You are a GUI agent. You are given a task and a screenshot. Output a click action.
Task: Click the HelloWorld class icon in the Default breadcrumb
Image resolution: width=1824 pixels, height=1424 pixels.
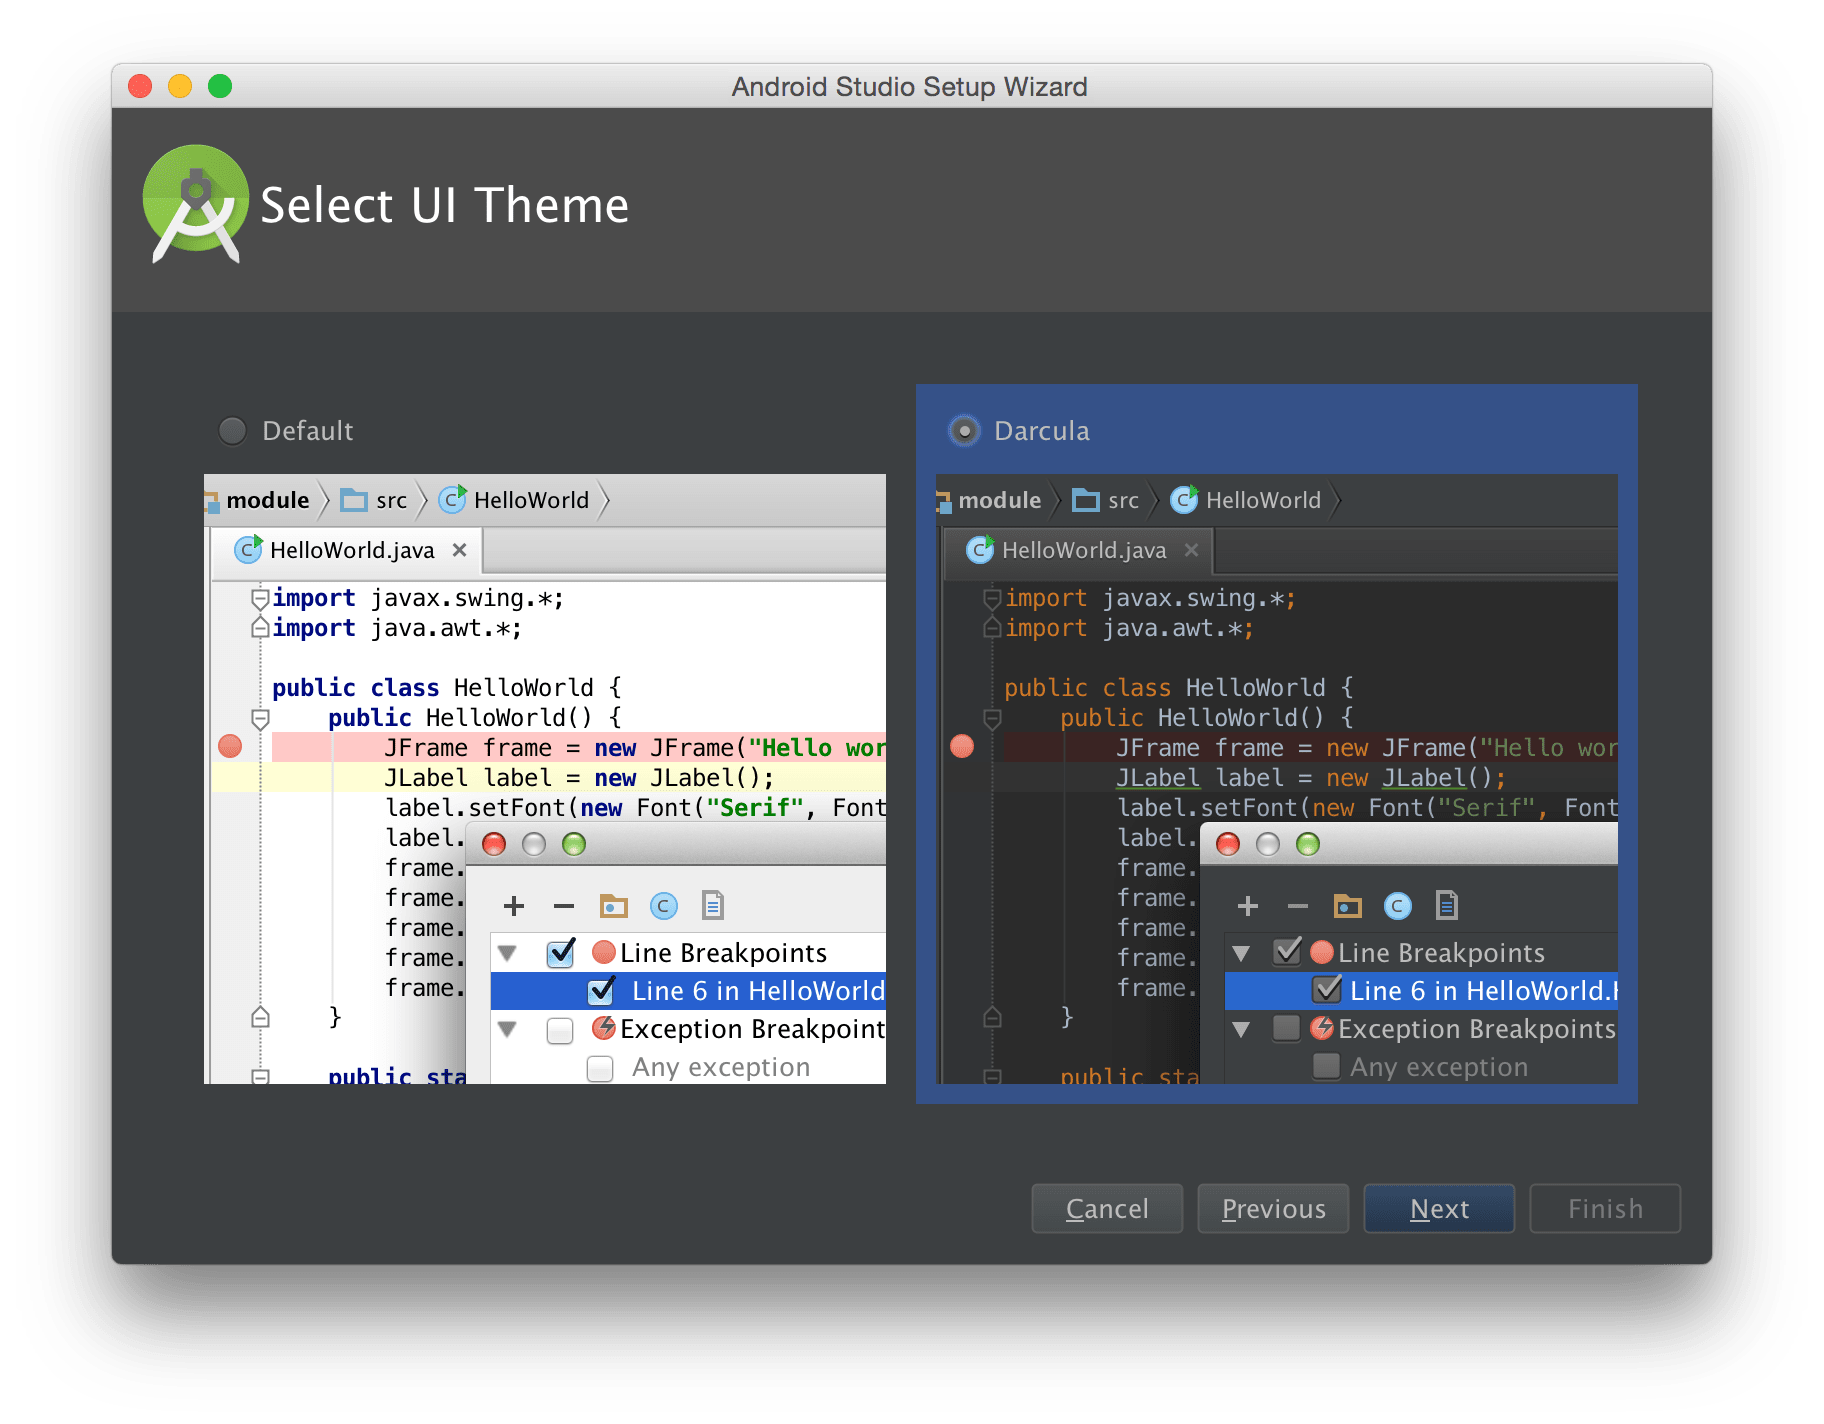(453, 499)
